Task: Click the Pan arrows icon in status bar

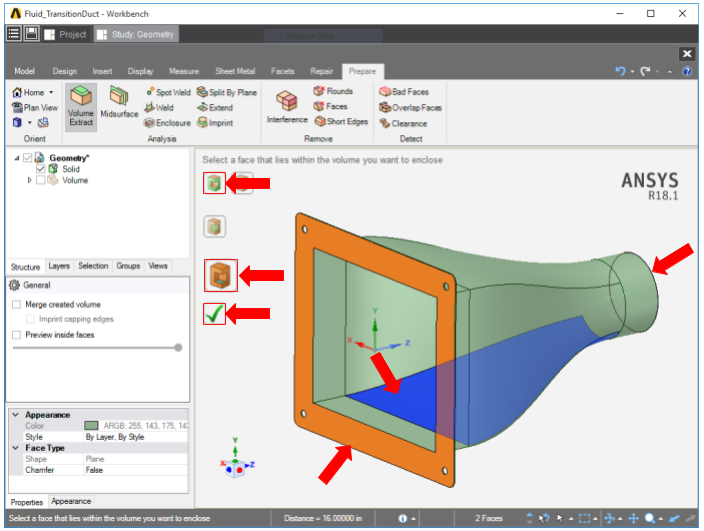Action: (633, 518)
